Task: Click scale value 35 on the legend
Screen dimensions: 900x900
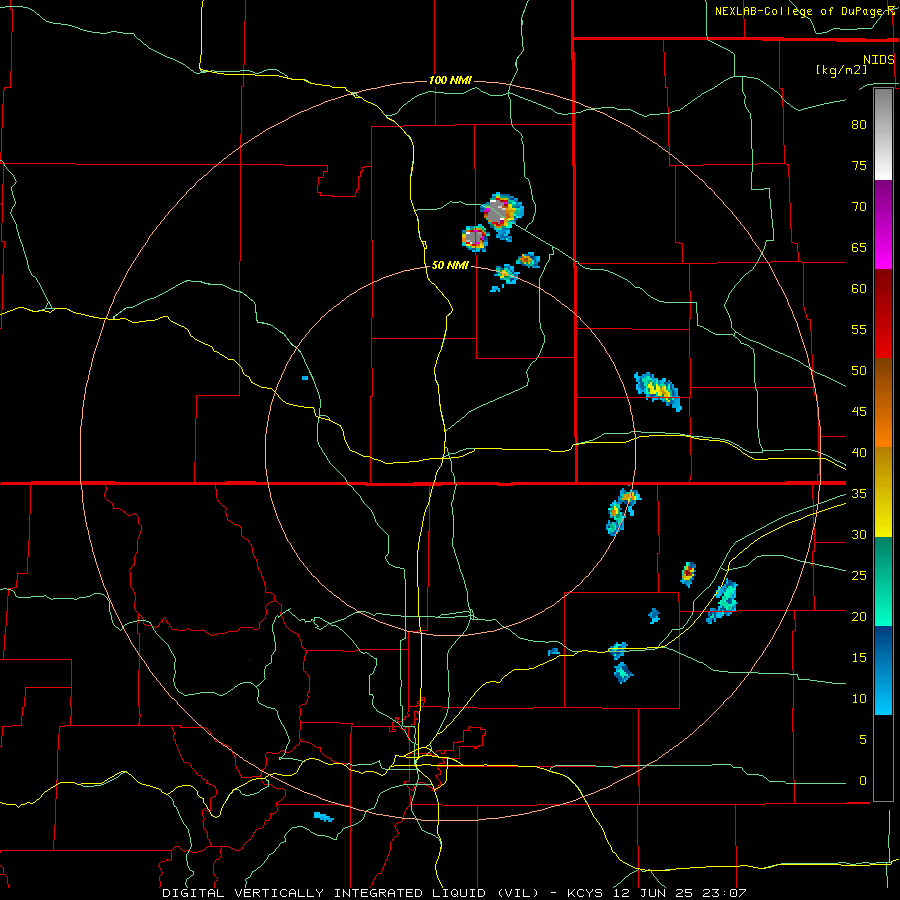Action: point(859,494)
